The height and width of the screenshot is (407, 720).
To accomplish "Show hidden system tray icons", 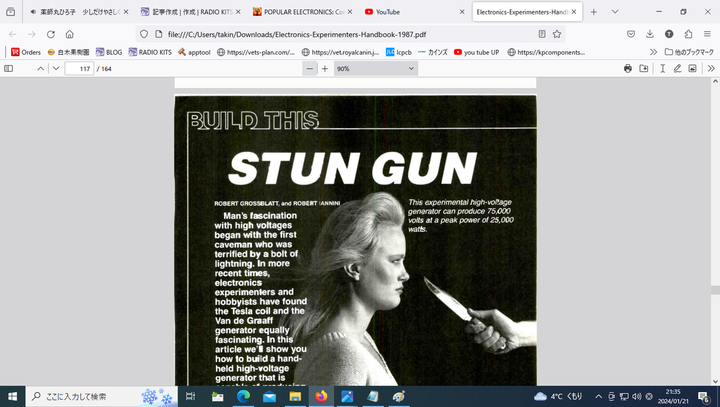I will click(x=598, y=396).
